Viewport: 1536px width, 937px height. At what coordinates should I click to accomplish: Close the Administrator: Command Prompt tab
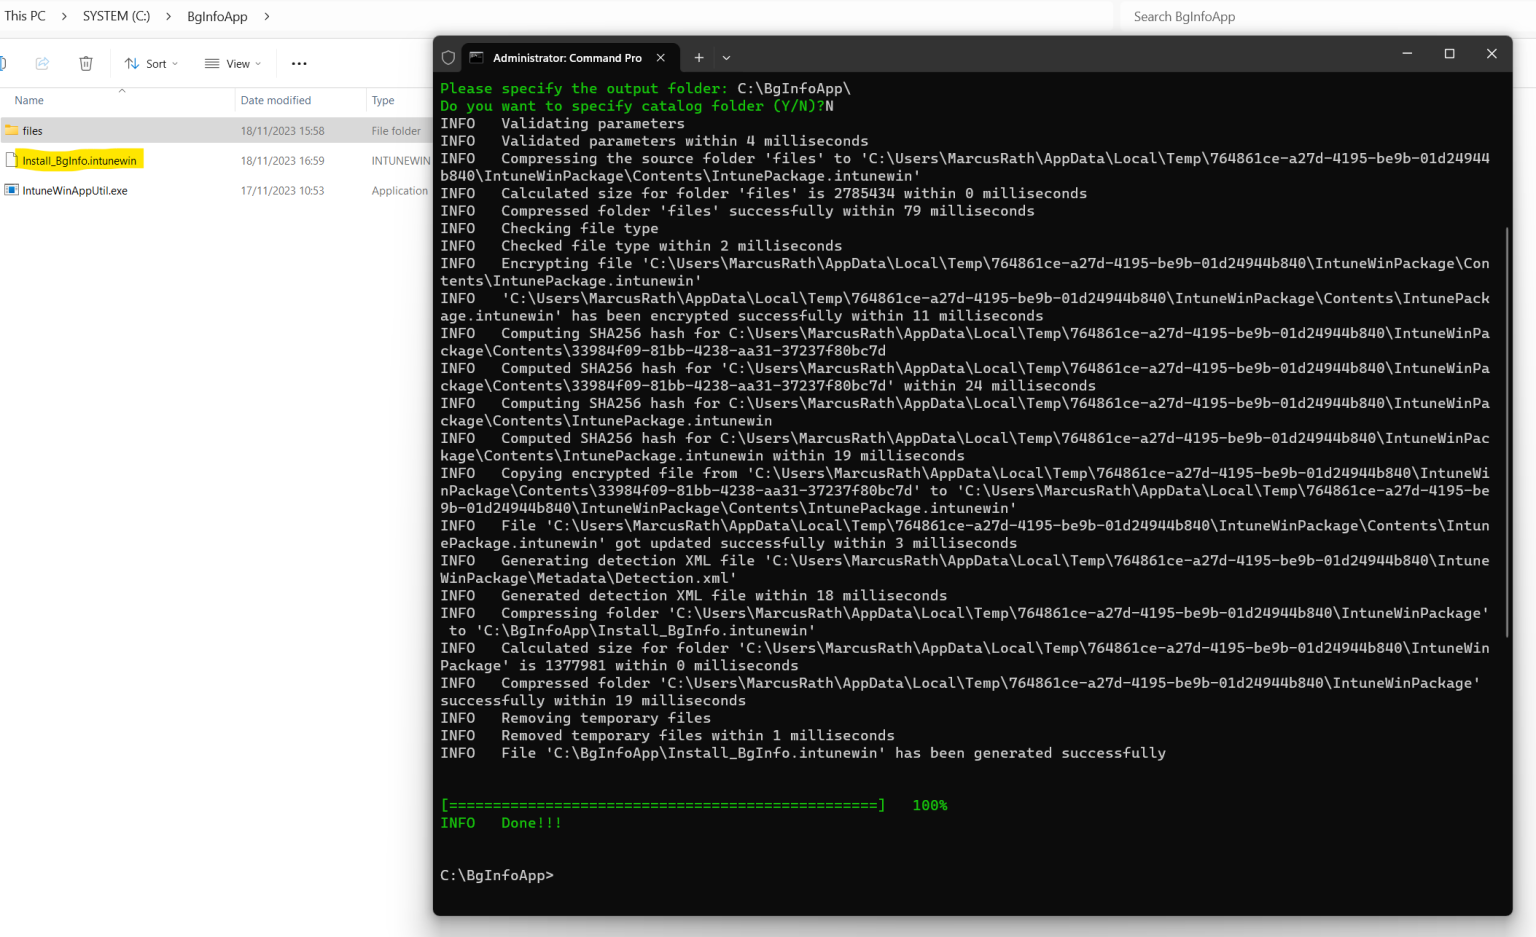point(661,57)
